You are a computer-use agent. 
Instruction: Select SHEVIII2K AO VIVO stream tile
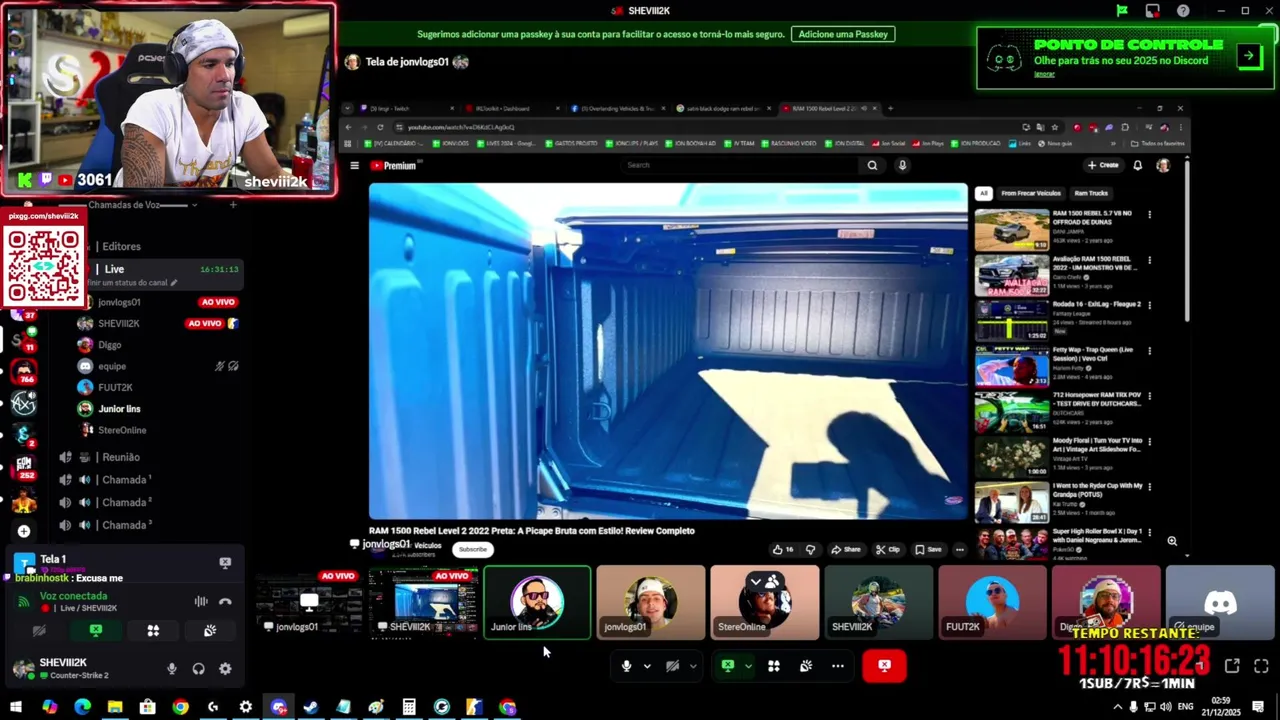(423, 602)
